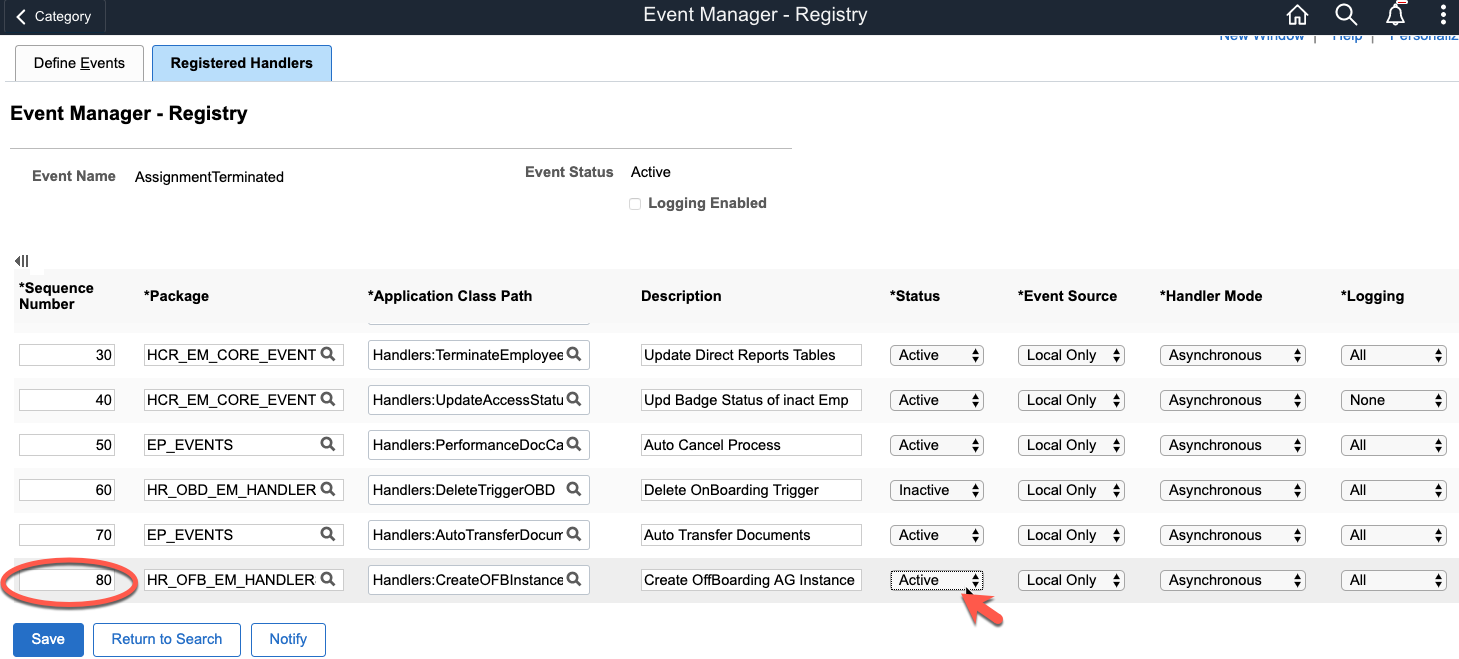Open global search magnifier icon

(x=1346, y=15)
